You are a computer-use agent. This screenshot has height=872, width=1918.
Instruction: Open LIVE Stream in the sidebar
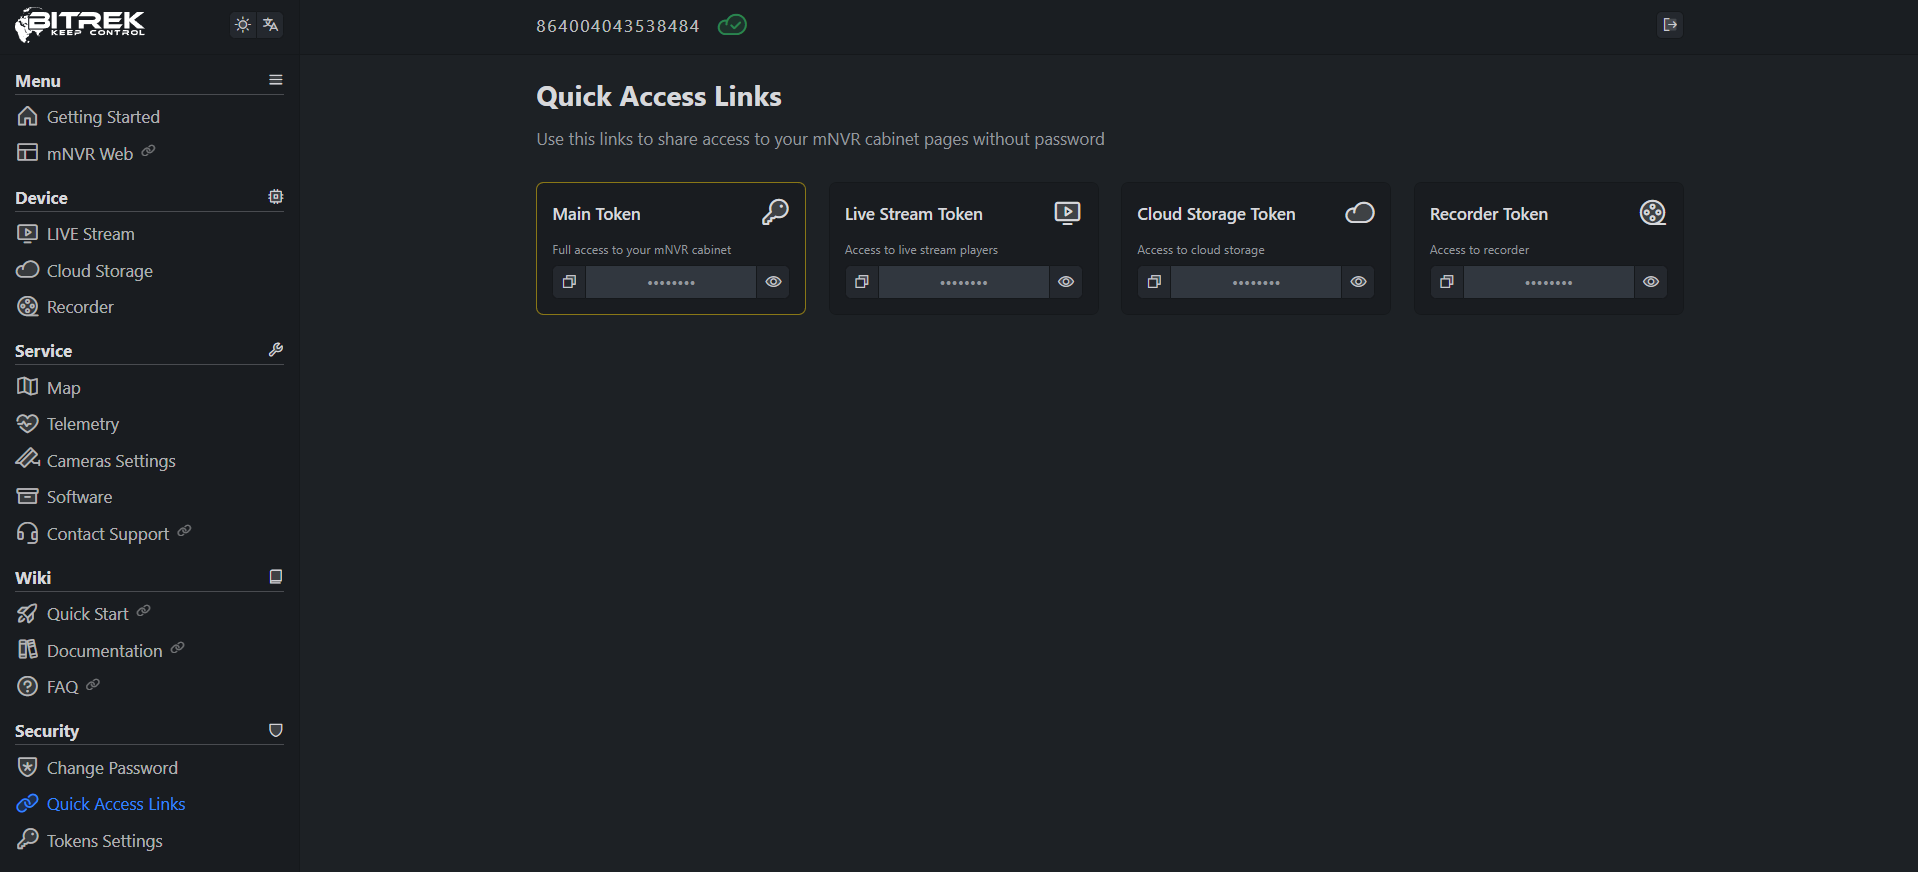[x=90, y=234]
